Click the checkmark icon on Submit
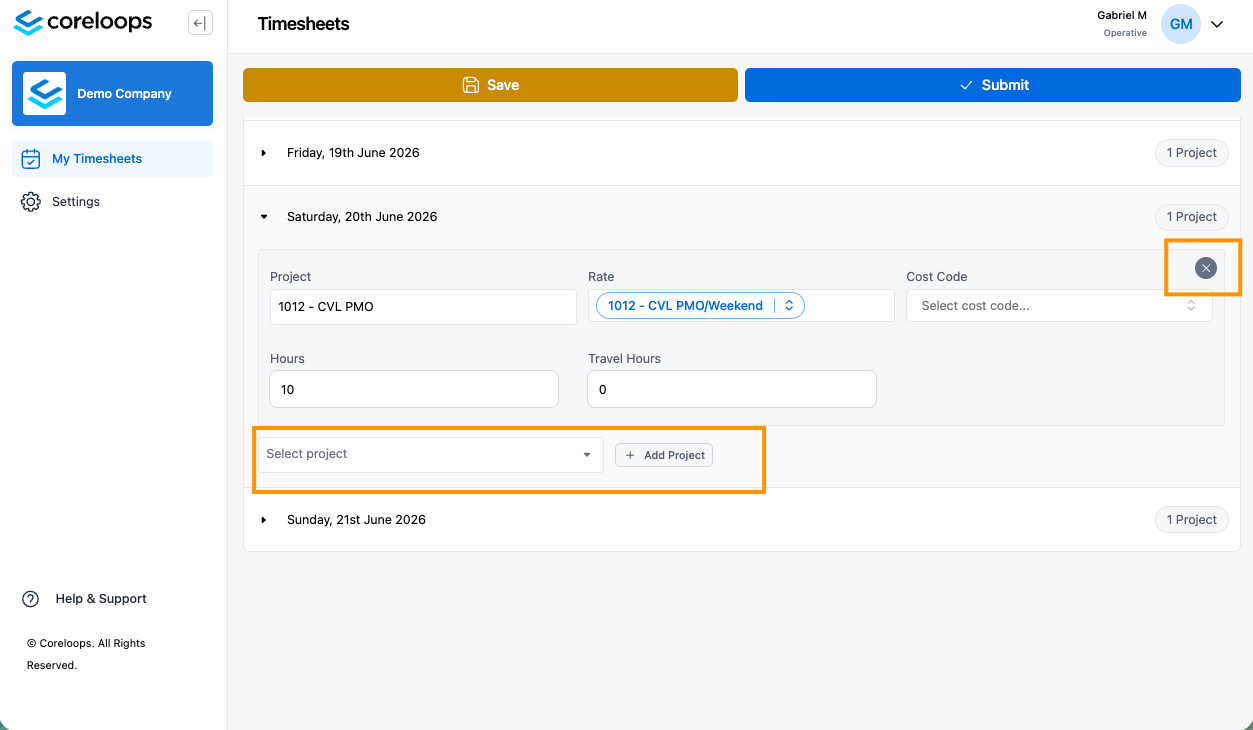 (966, 85)
